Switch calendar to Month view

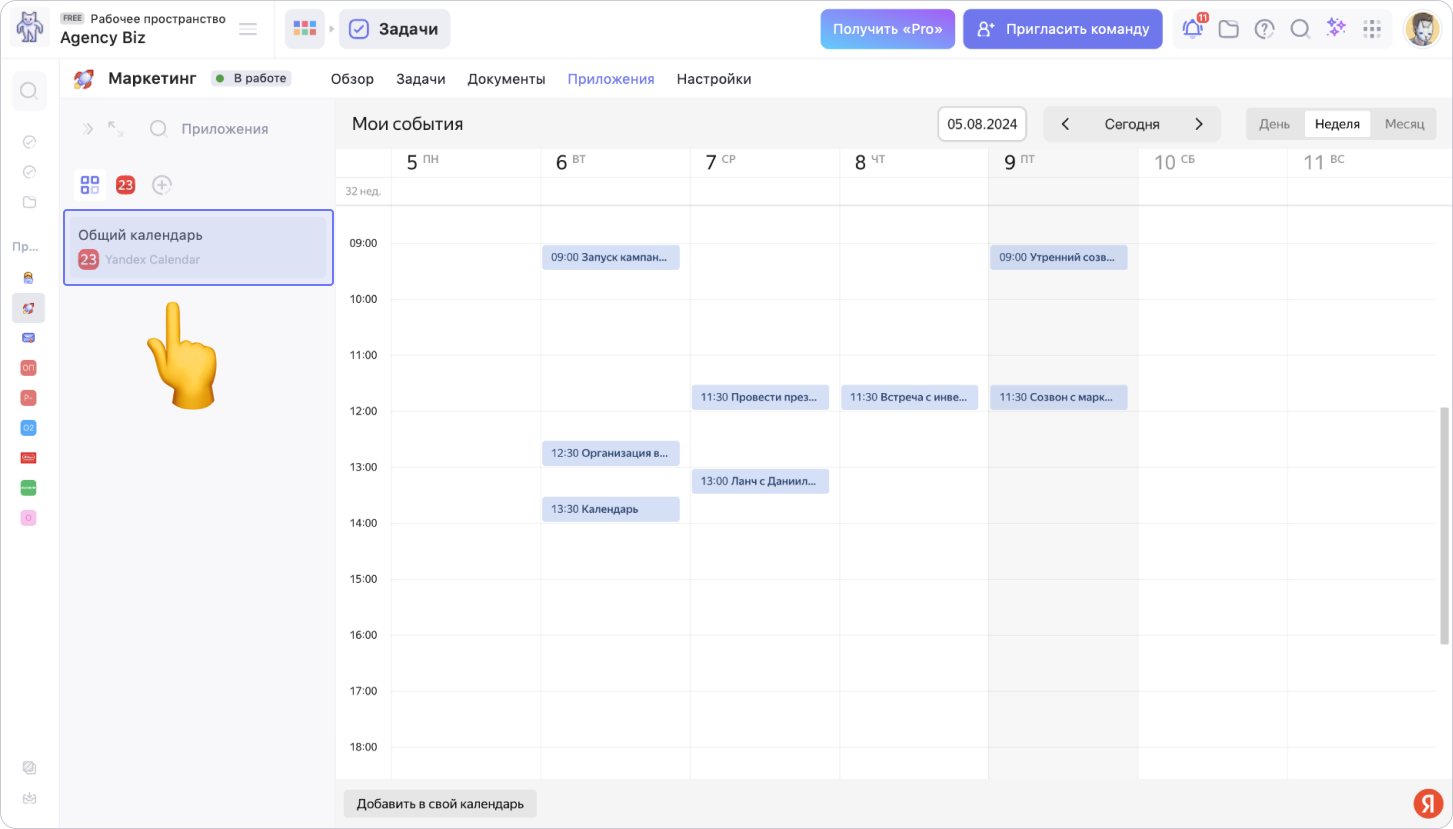click(x=1404, y=124)
